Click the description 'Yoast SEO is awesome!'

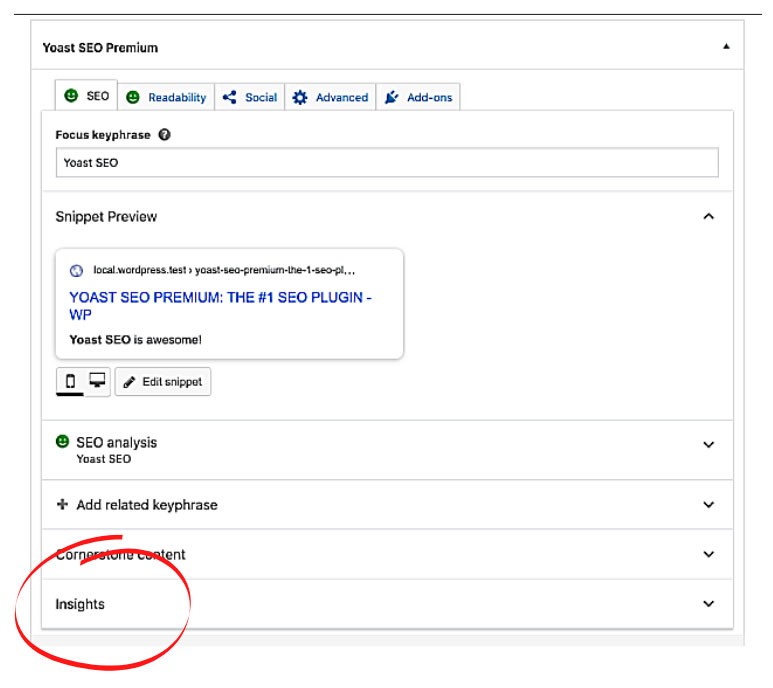tap(136, 340)
